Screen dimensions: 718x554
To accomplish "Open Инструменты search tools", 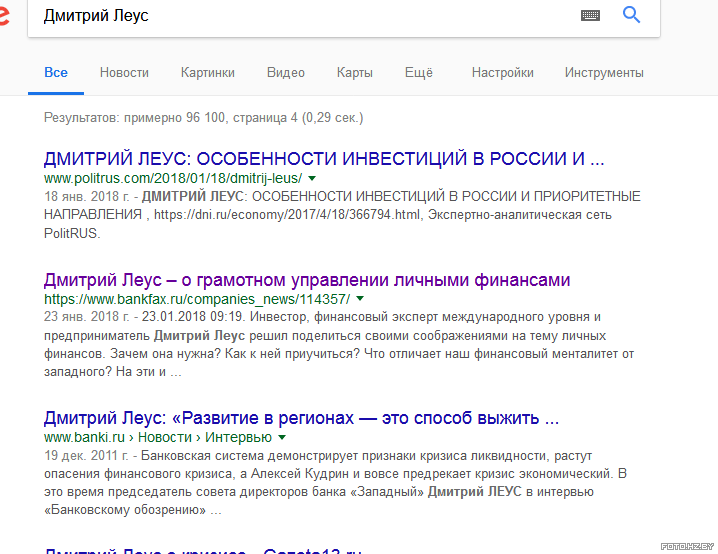I will [x=604, y=72].
